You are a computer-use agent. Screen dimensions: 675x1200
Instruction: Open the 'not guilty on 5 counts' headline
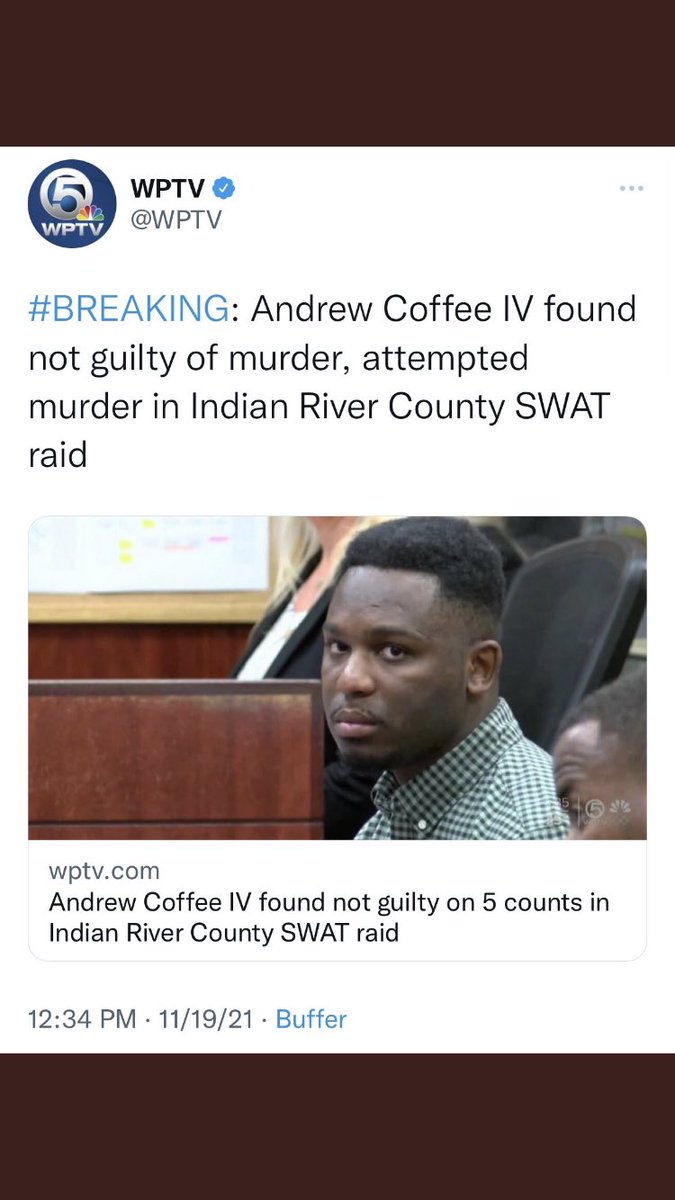point(329,918)
